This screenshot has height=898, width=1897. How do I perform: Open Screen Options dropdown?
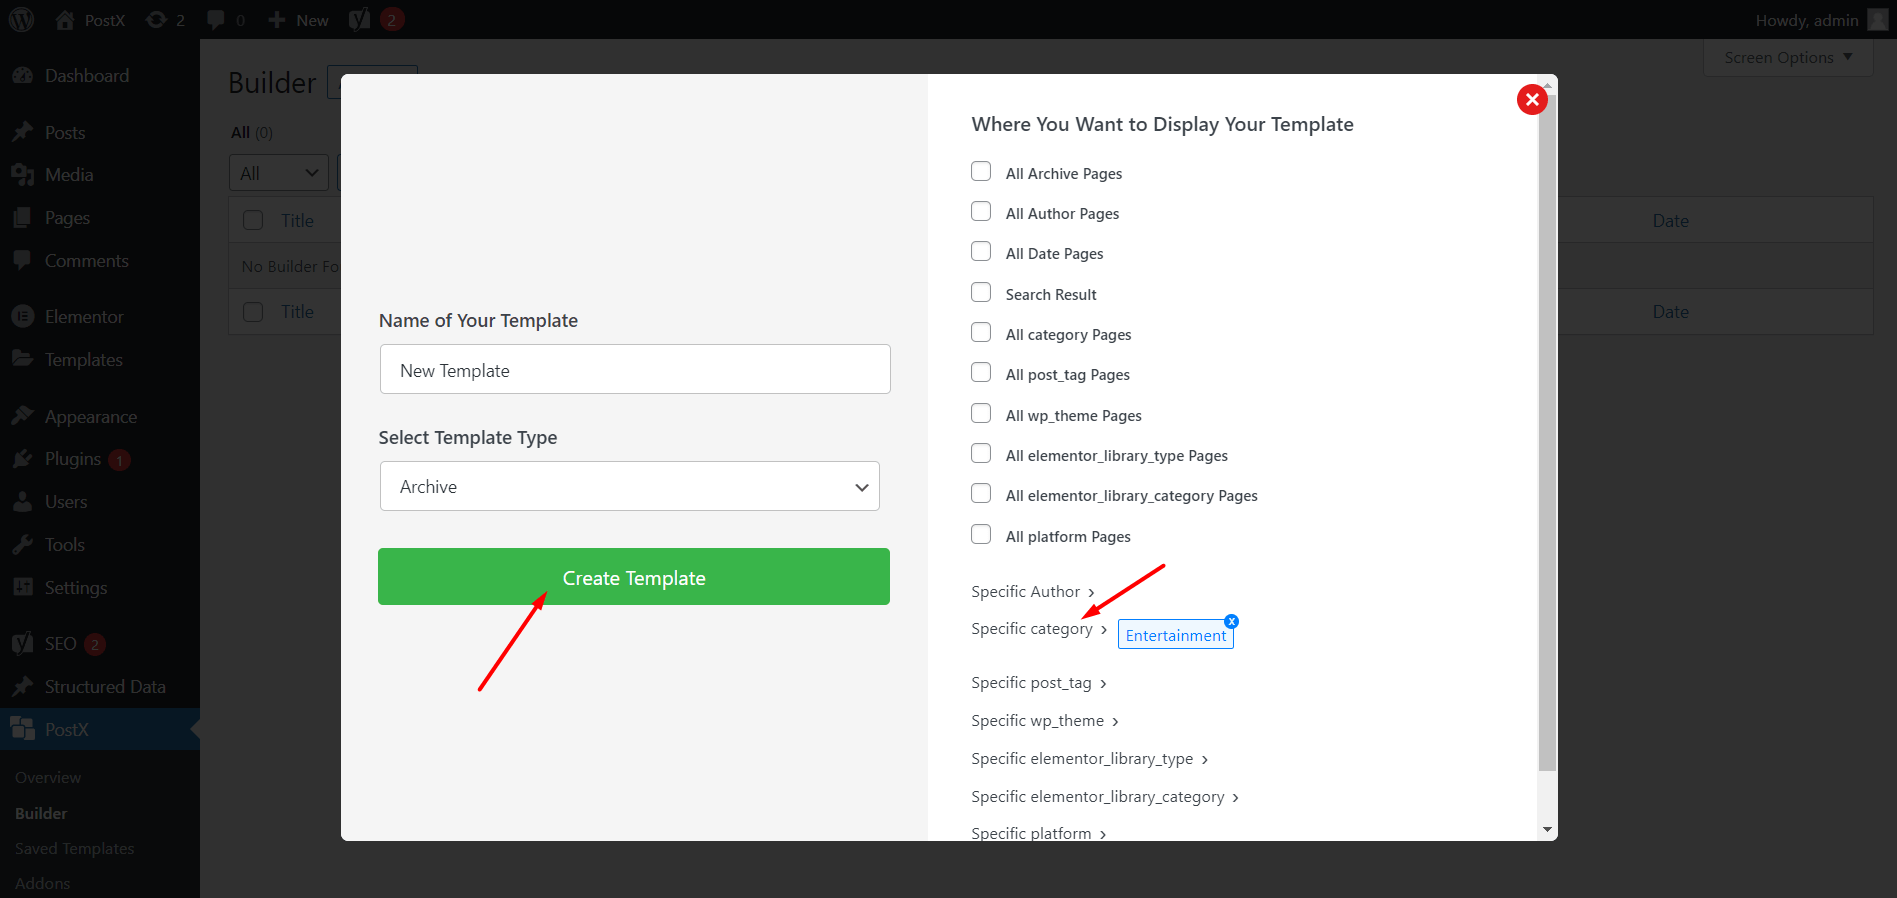1788,58
